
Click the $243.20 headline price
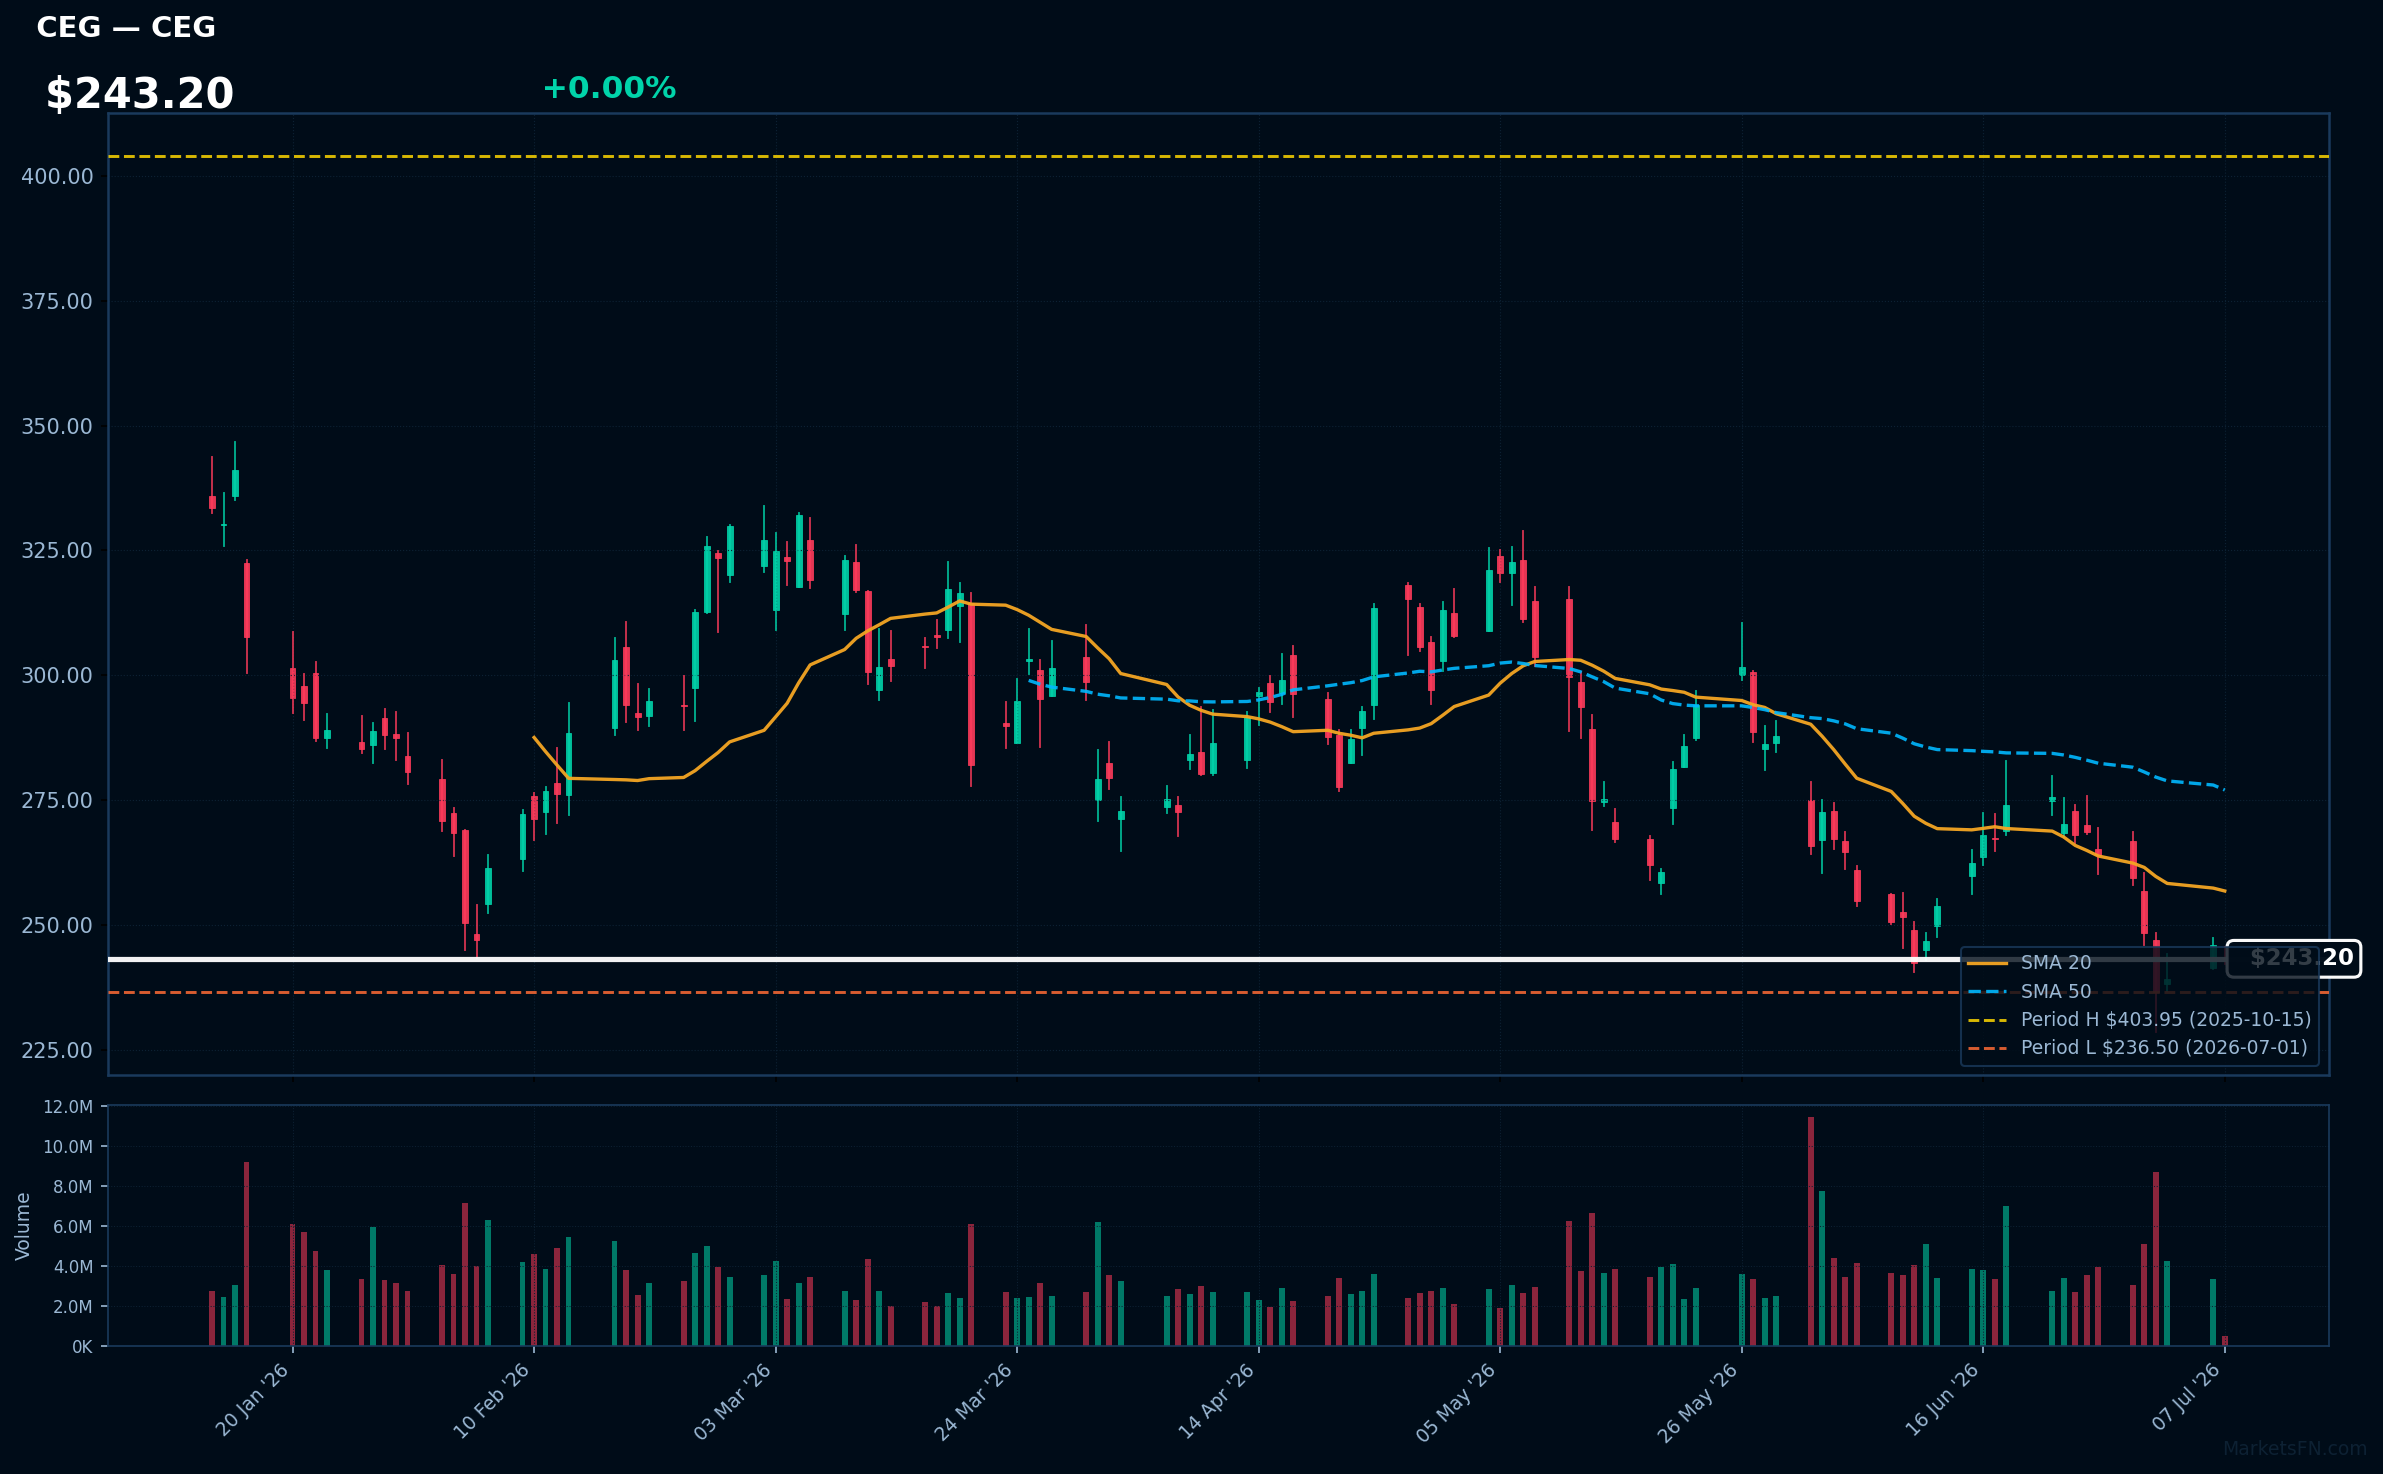tap(139, 94)
